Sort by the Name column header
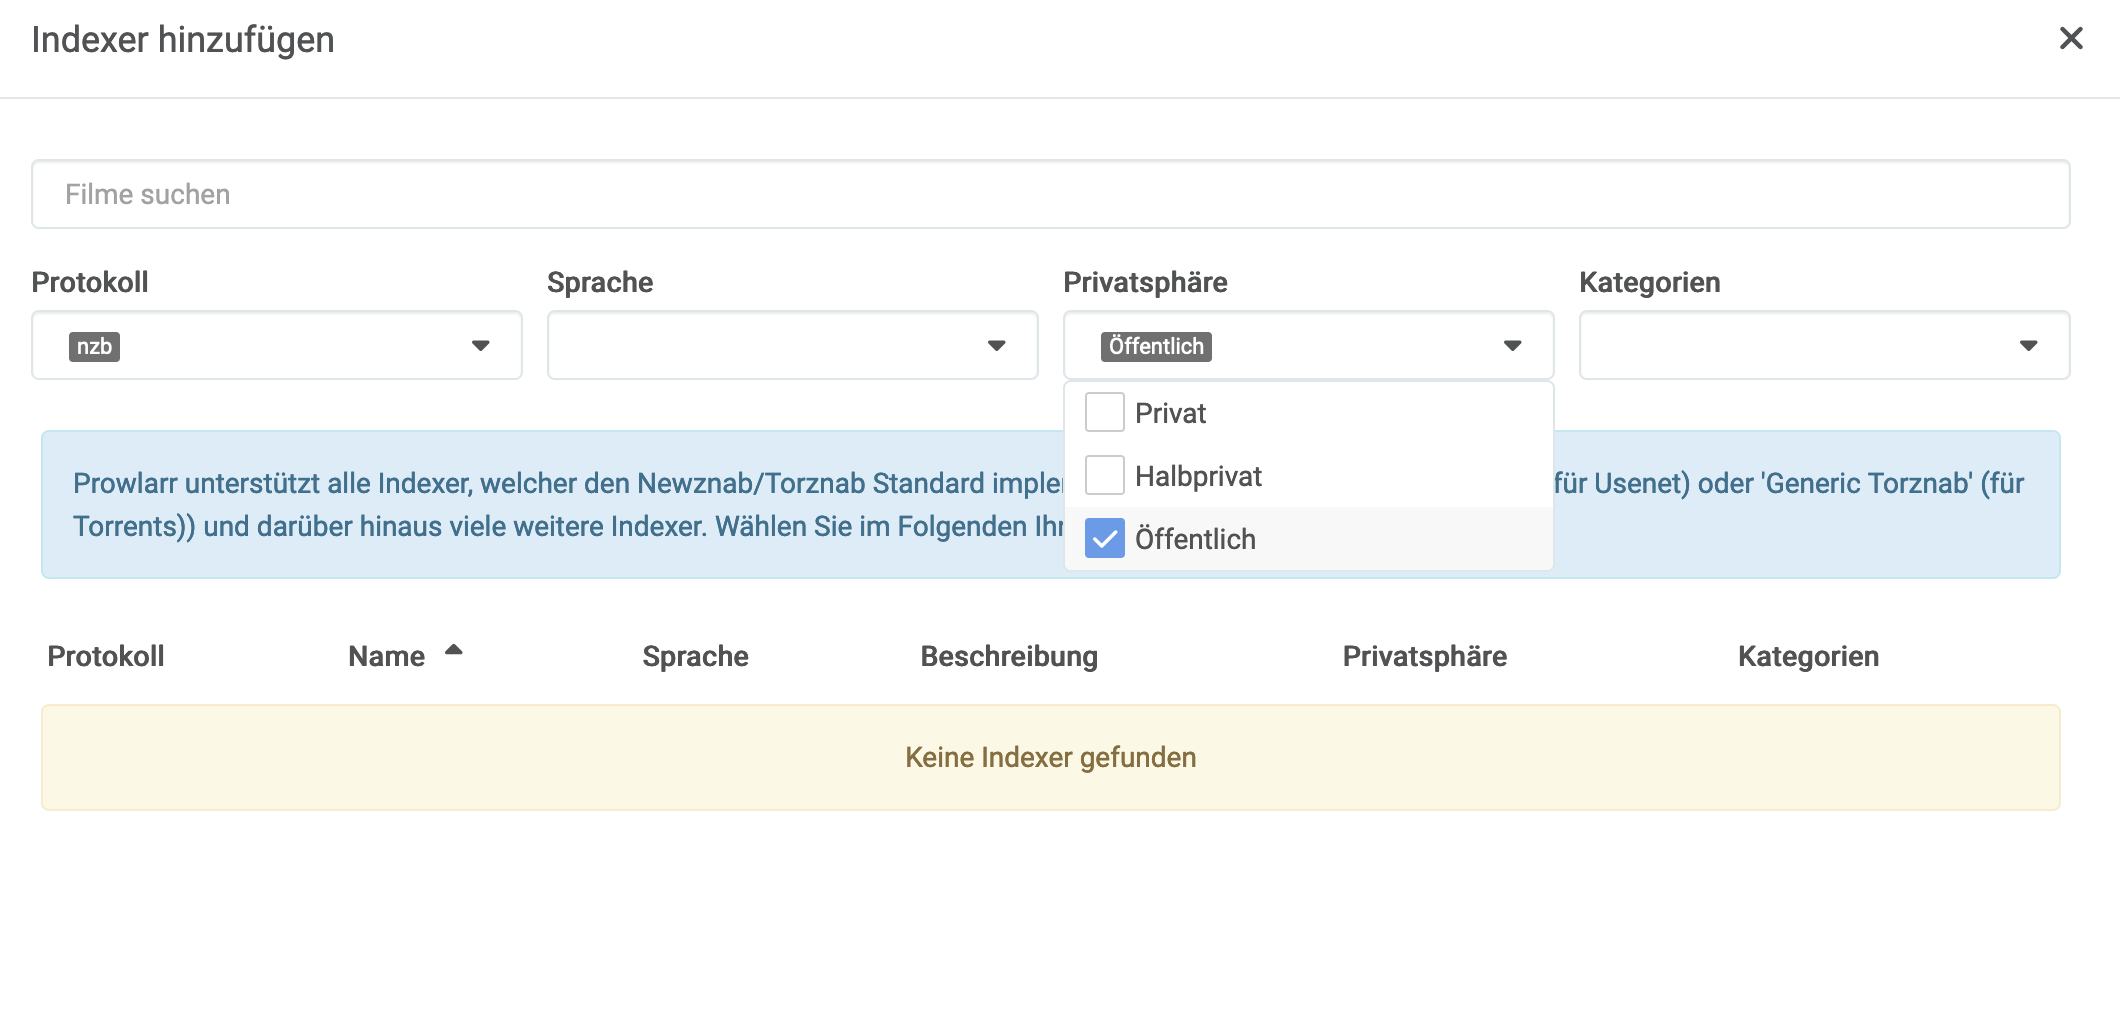 (386, 656)
